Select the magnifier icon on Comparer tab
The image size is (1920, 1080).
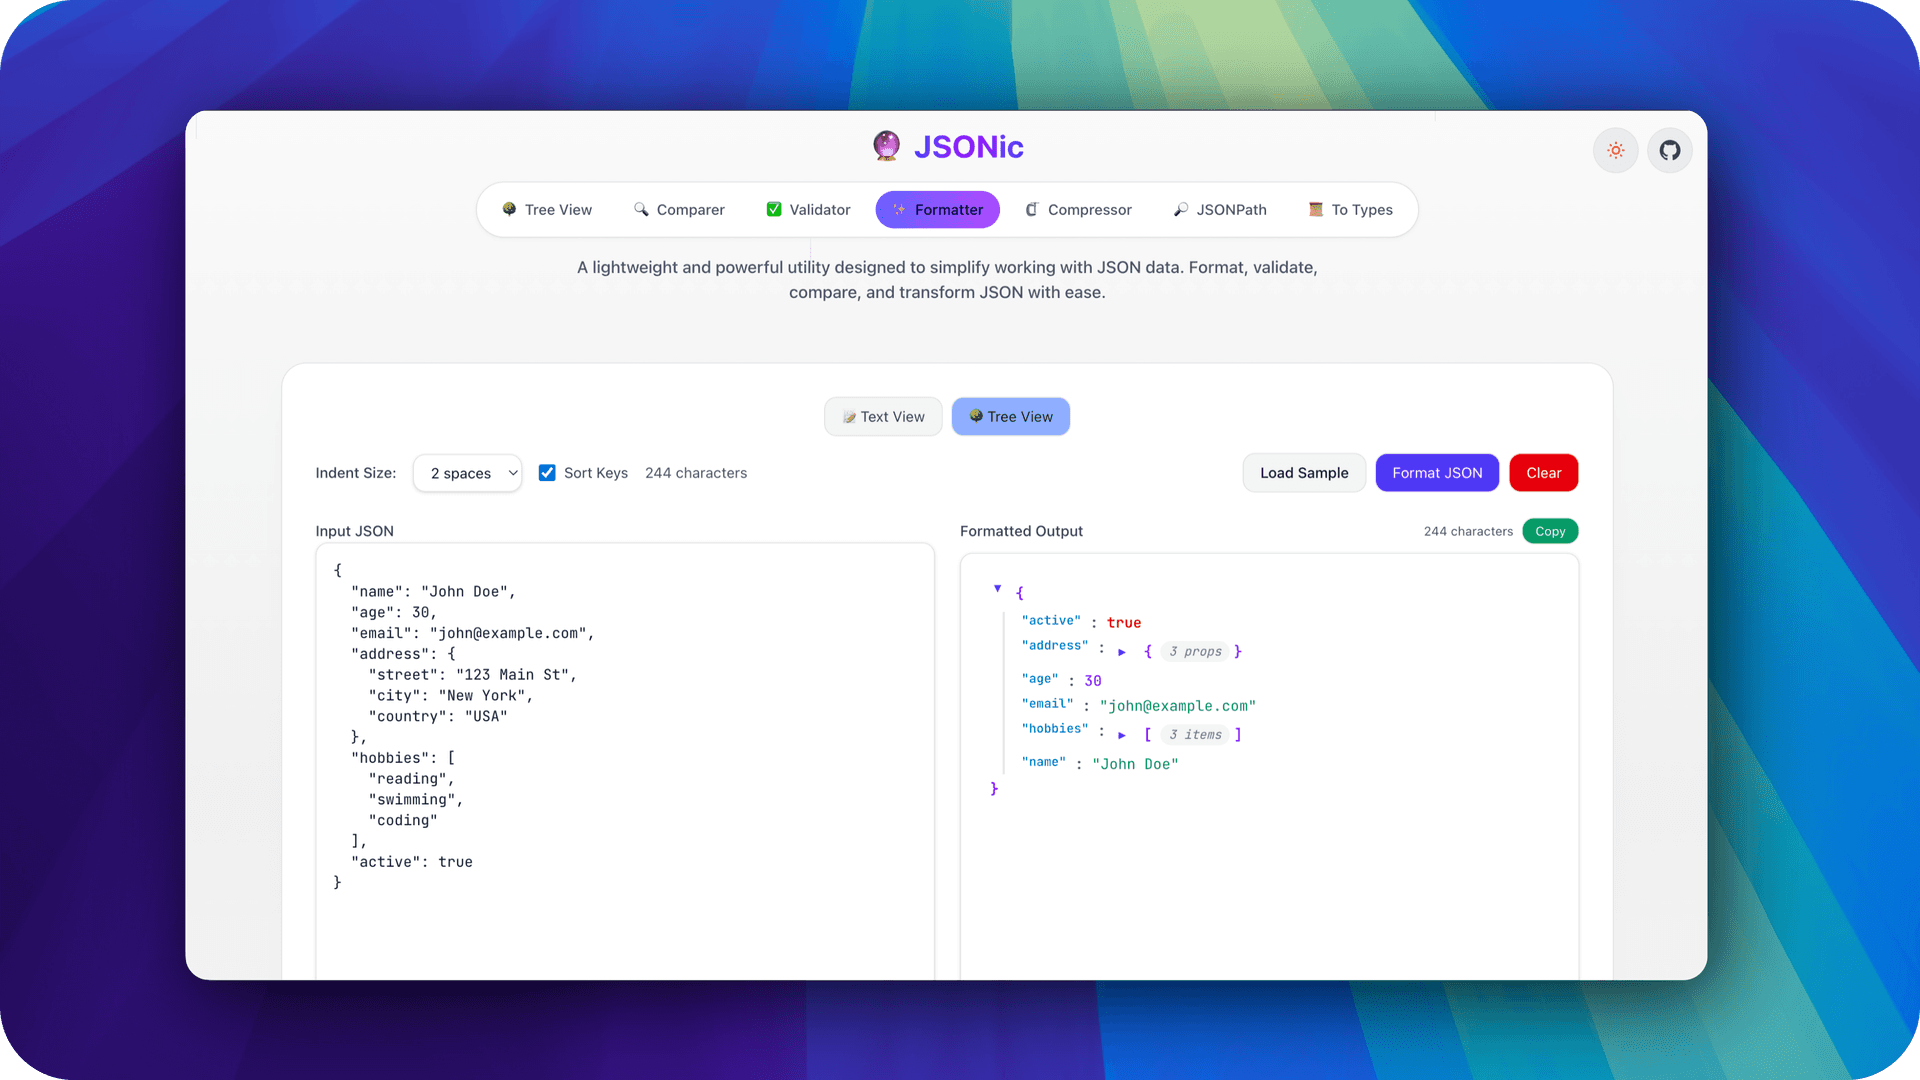tap(641, 209)
